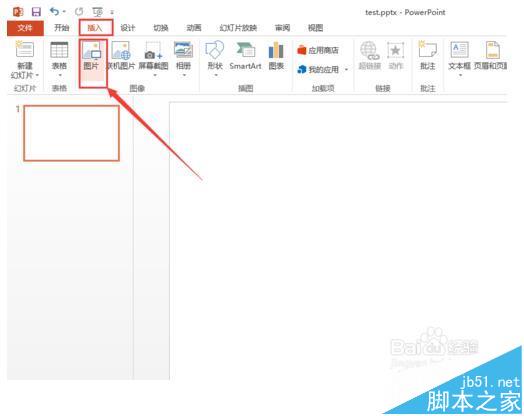Image resolution: width=524 pixels, height=416 pixels.
Task: Open the quick access toolbar customize arrow
Action: point(112,13)
